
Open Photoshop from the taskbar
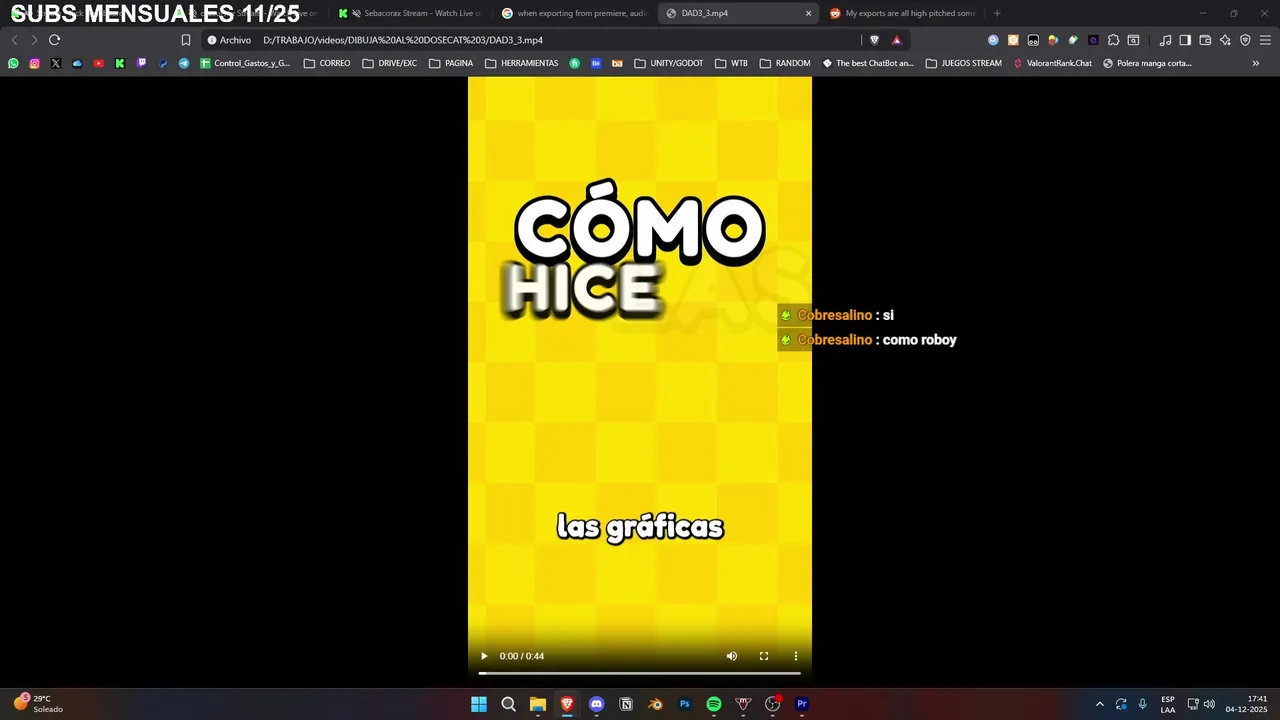685,704
